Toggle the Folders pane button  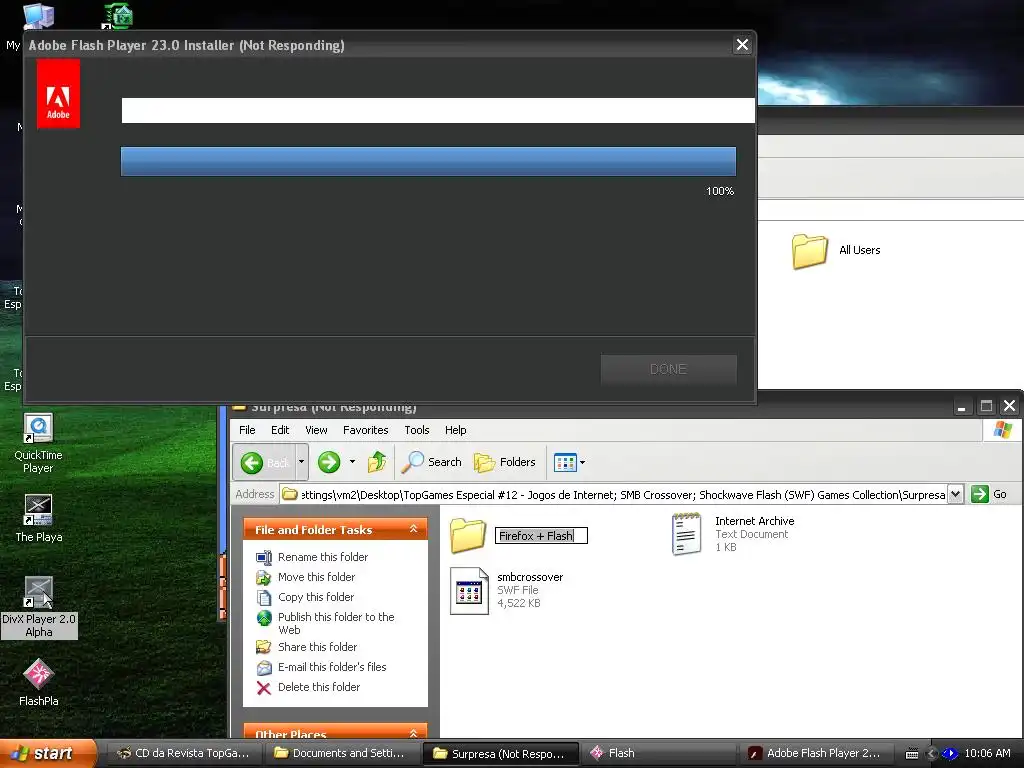505,462
